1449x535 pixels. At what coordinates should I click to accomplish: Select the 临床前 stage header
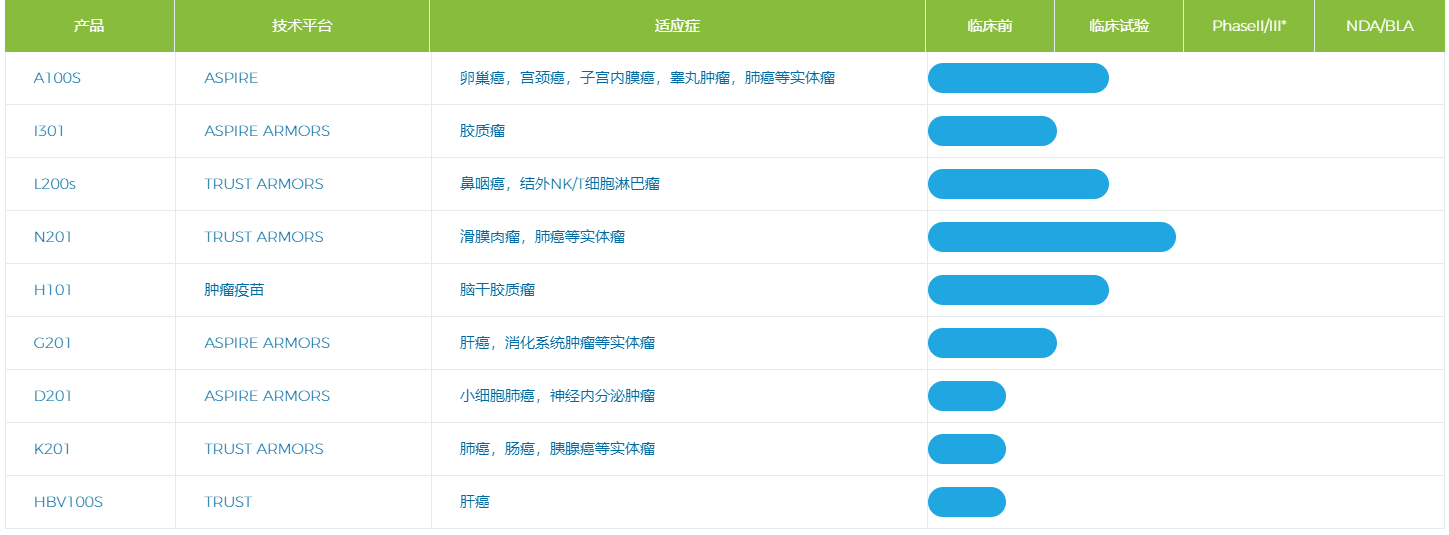coord(990,26)
